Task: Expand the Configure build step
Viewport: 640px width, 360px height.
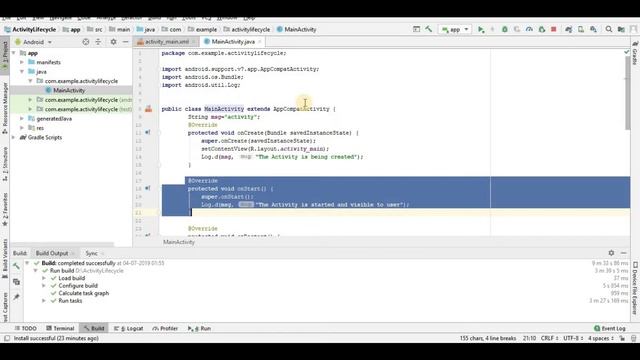Action: coord(44,286)
